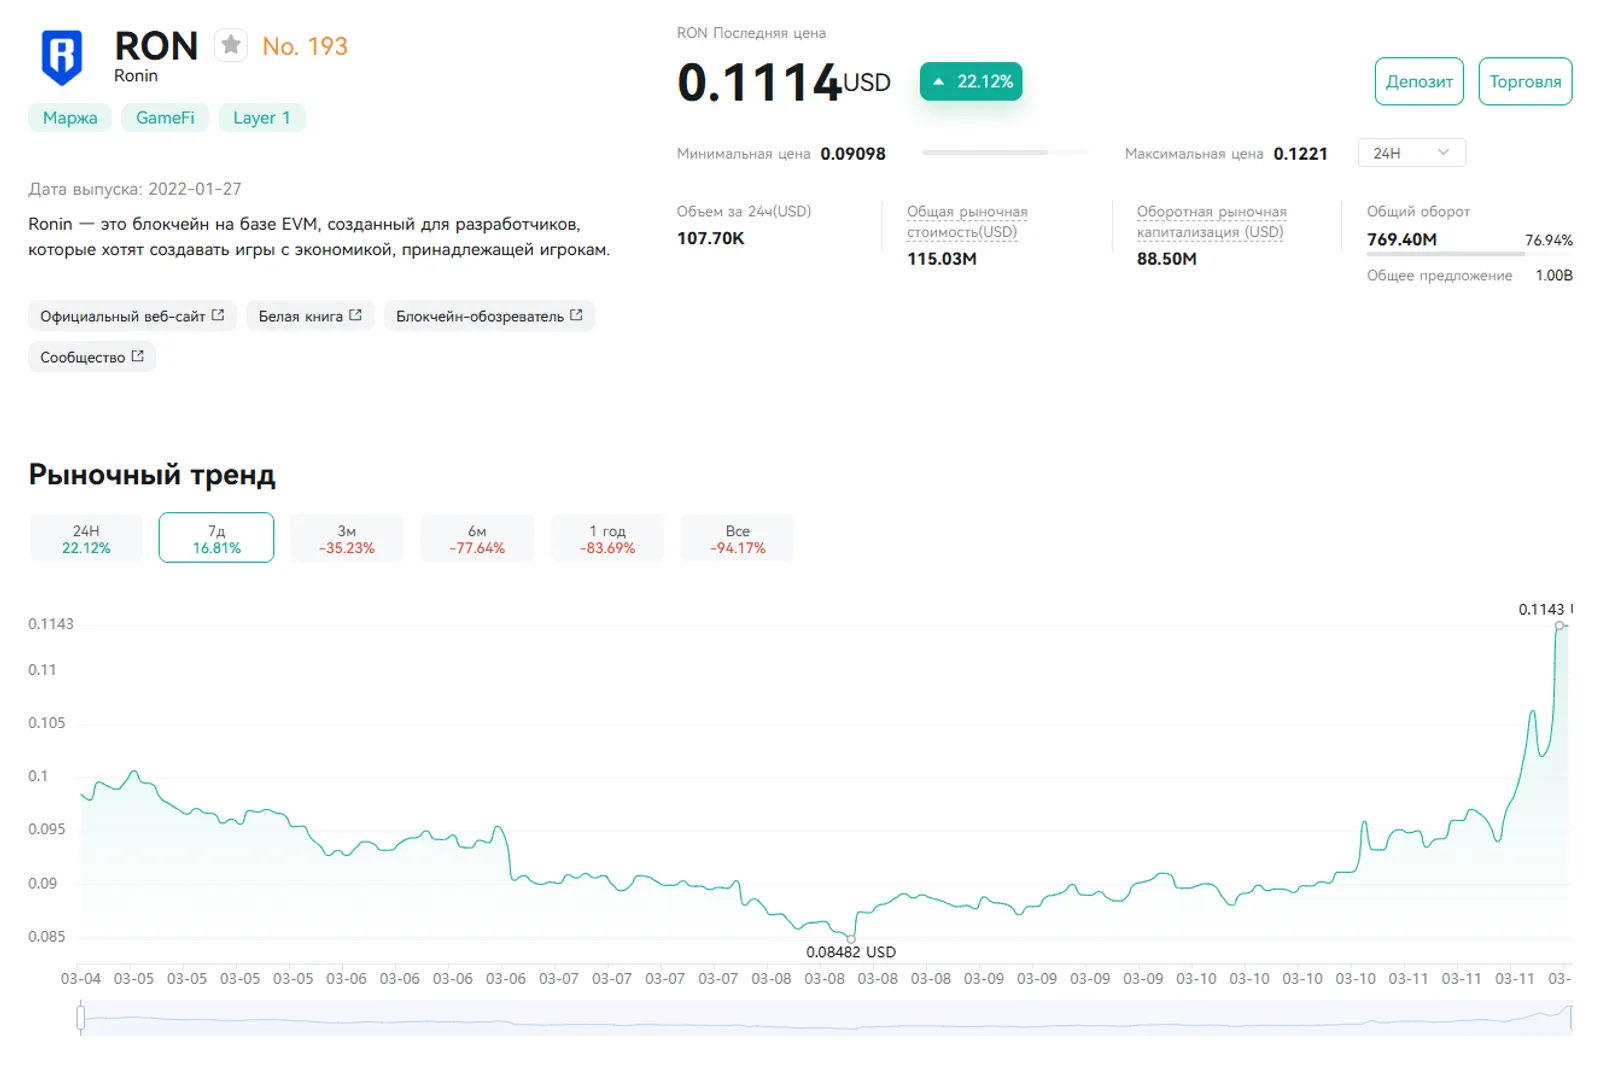
Task: Toggle the favorite star next to RON
Action: 231,45
